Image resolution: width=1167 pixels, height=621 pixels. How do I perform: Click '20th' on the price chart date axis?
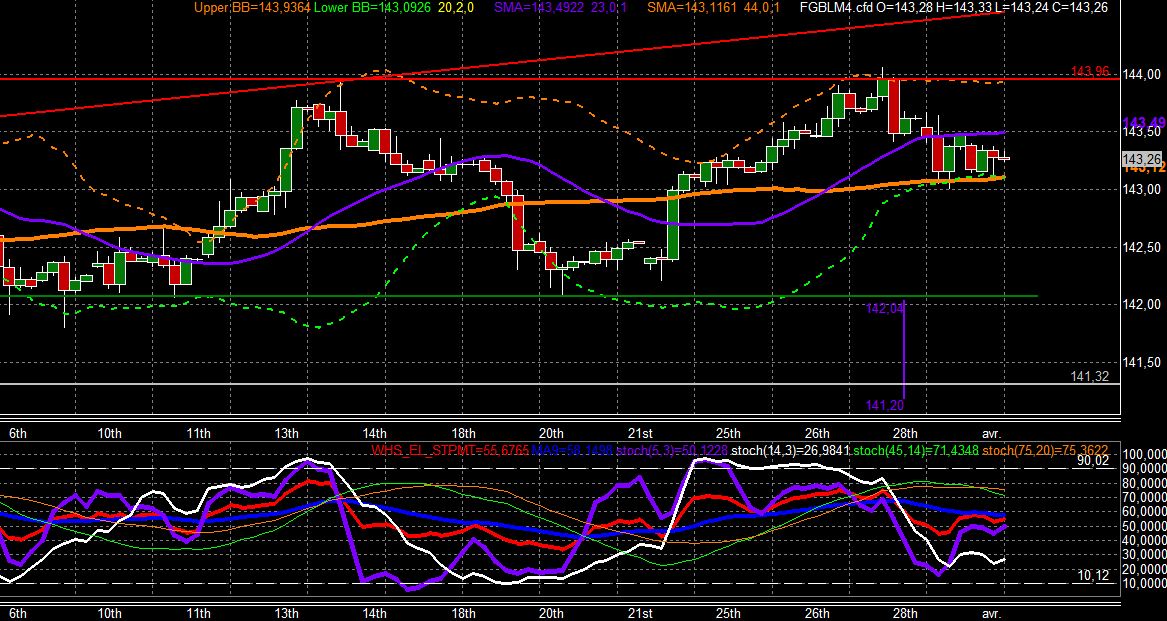tap(551, 433)
